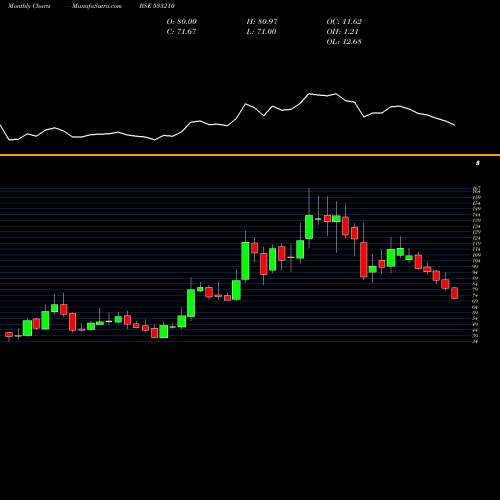
Task: Click the "OC: 11.62" value
Action: tap(344, 22)
